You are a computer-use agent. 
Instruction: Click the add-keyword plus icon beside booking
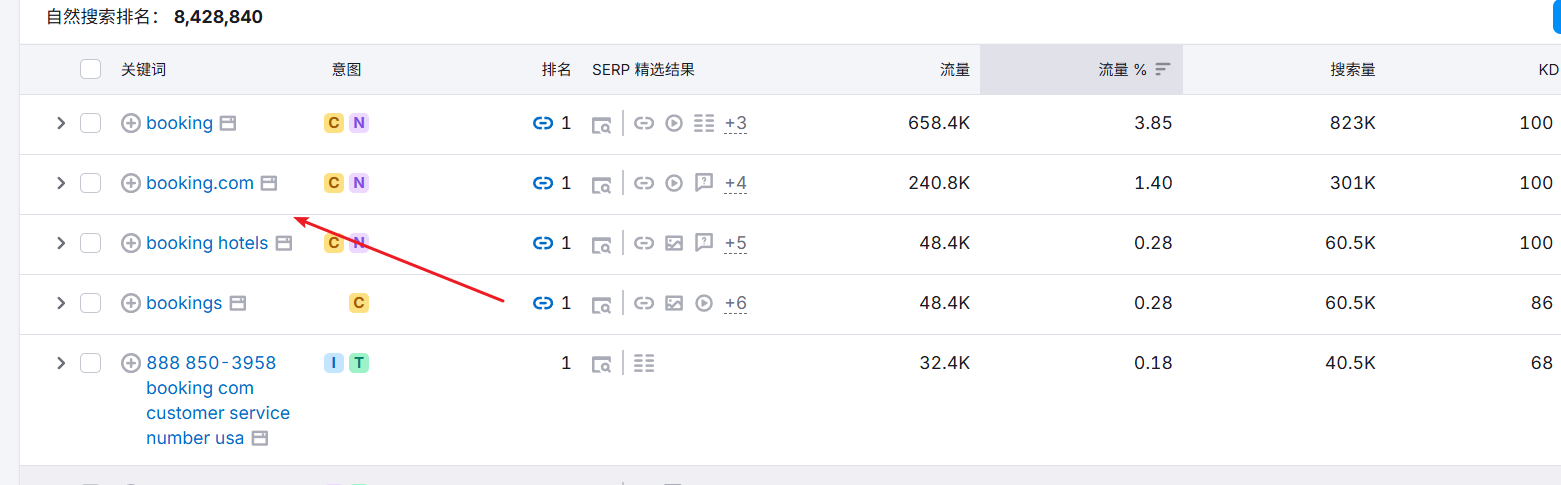130,123
